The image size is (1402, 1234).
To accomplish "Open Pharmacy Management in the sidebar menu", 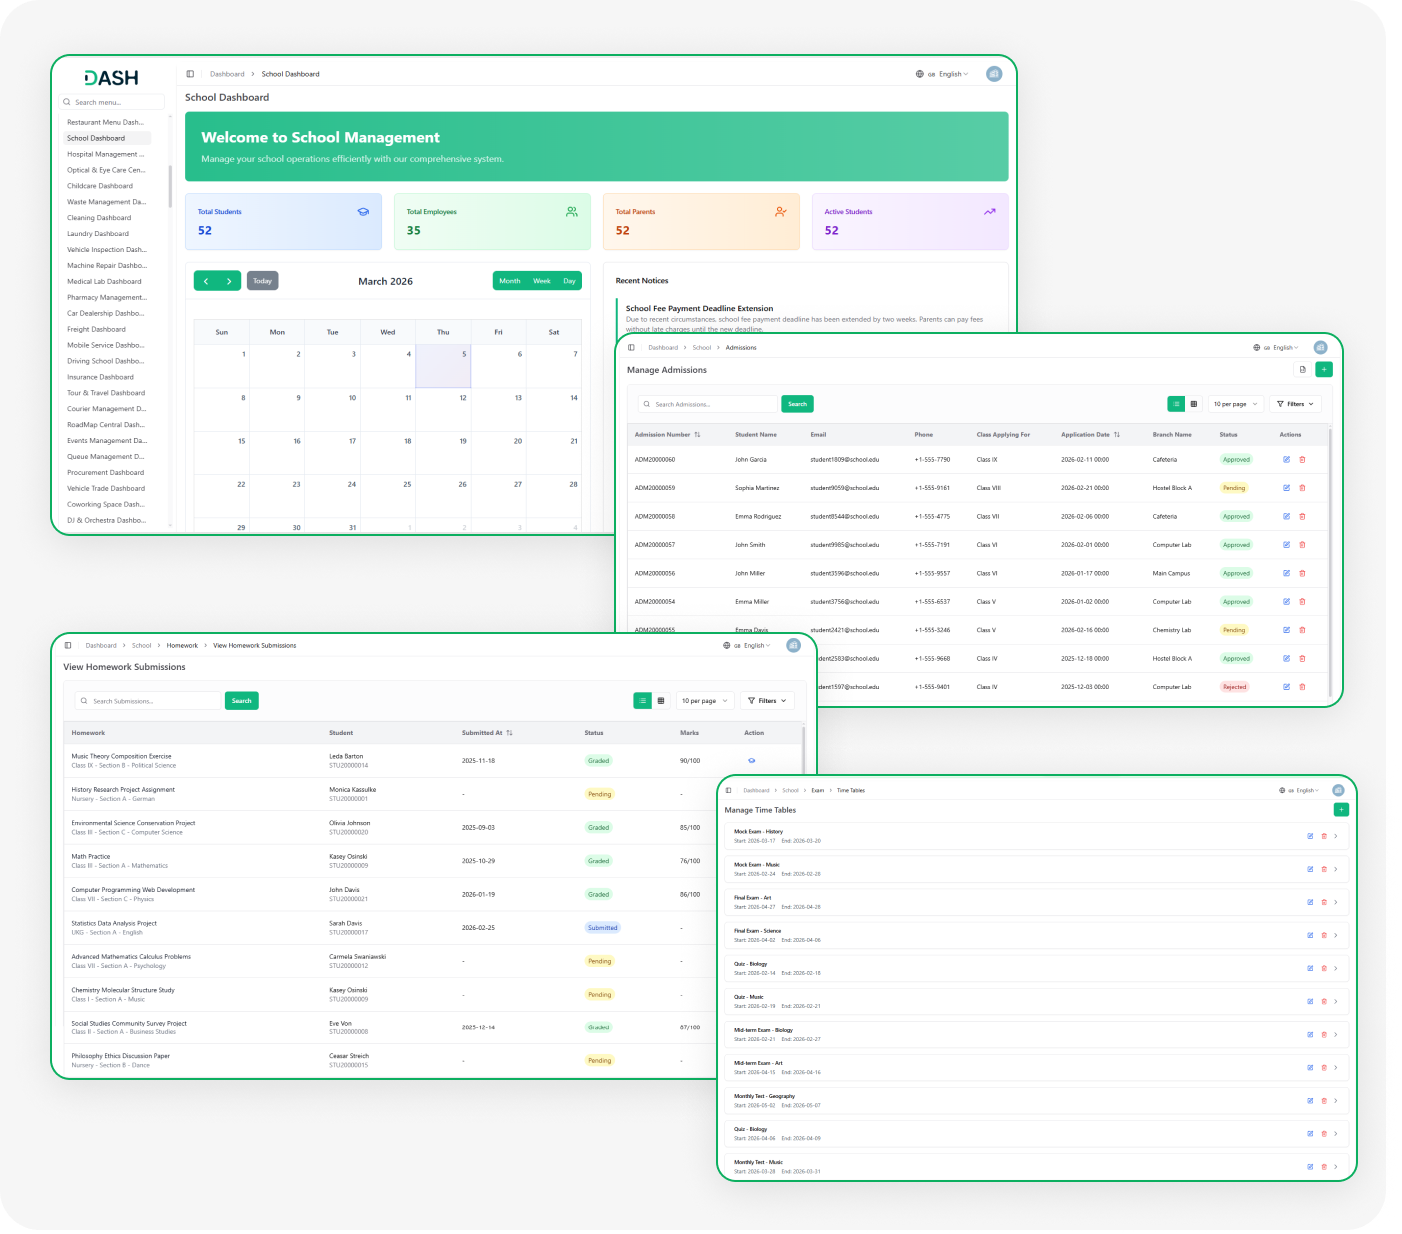I will (107, 297).
